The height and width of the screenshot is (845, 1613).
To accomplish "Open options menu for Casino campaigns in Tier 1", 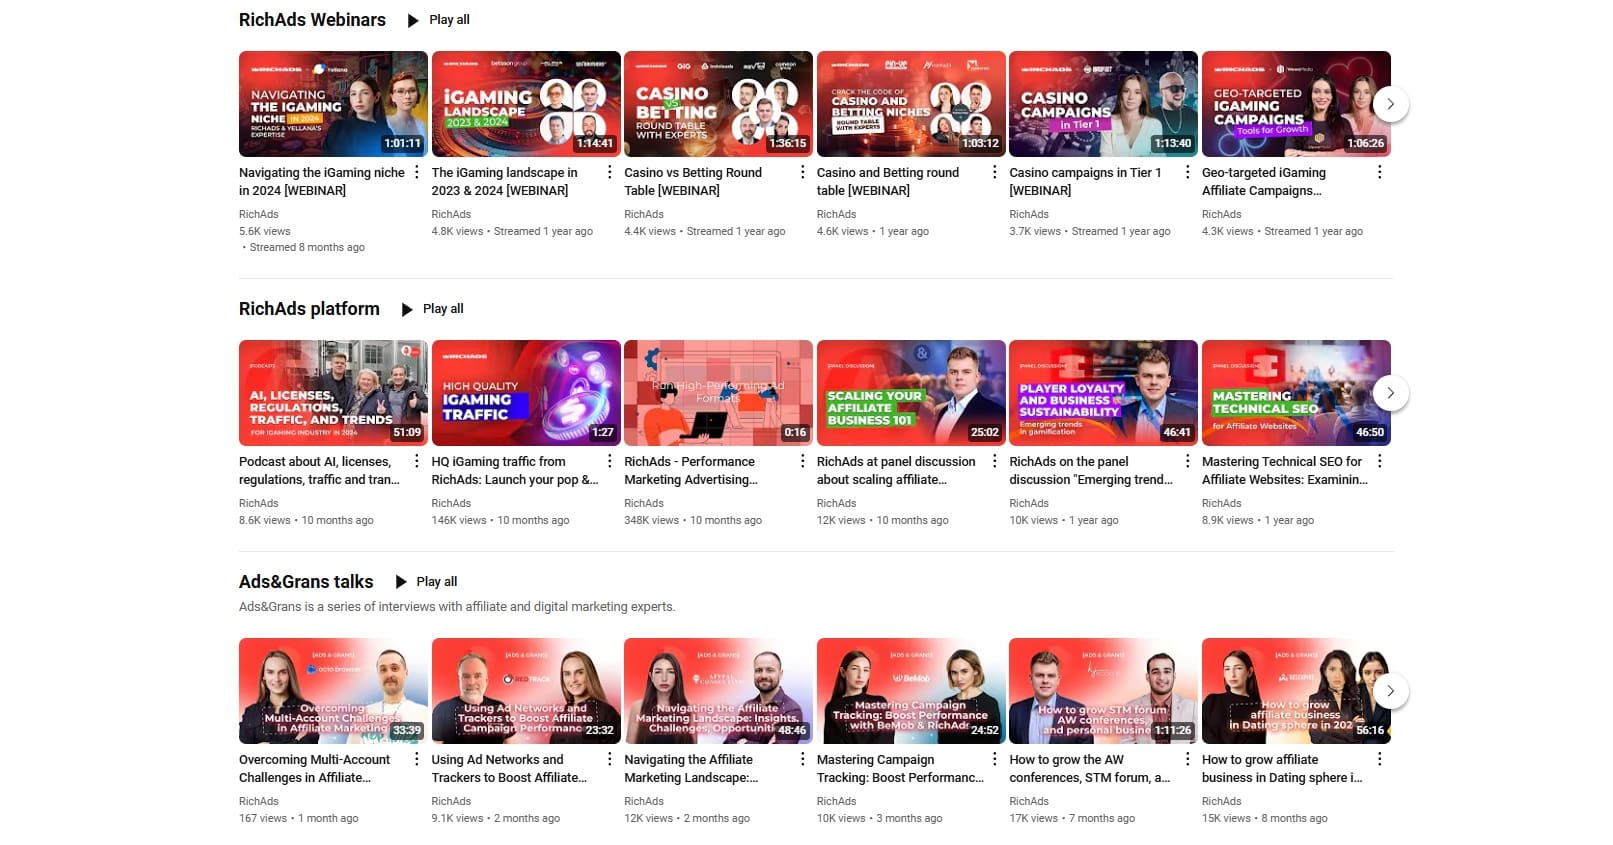I will tap(1187, 172).
